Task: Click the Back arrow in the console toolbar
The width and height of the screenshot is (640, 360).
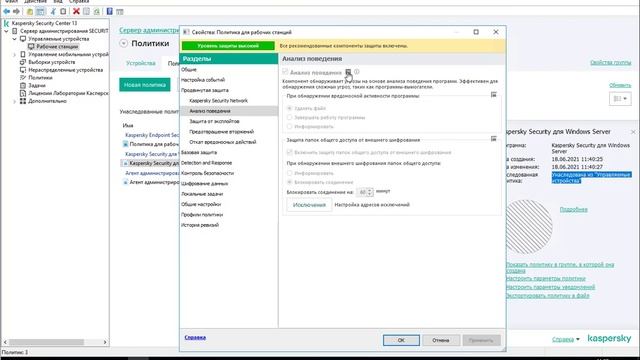Action: [7, 11]
